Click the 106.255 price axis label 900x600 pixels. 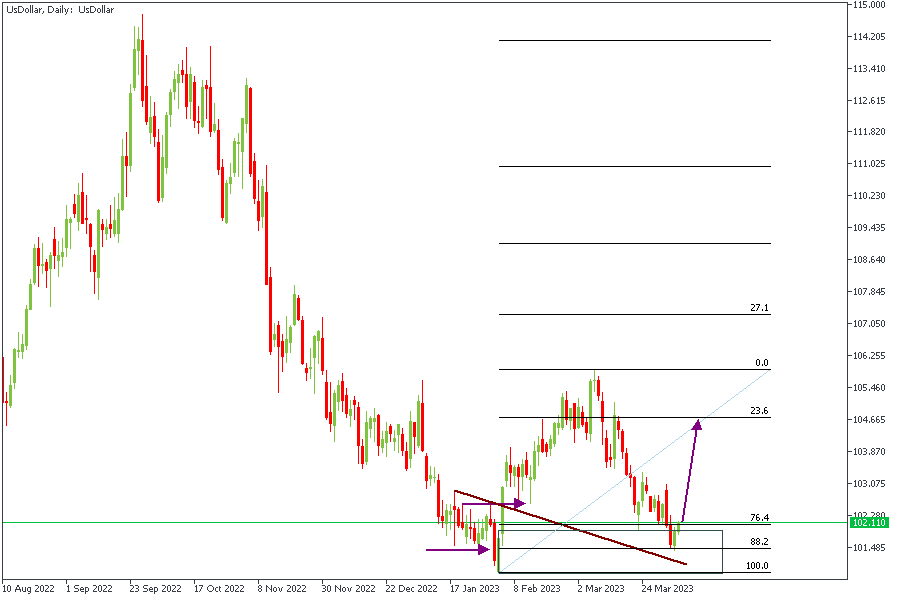pos(868,355)
